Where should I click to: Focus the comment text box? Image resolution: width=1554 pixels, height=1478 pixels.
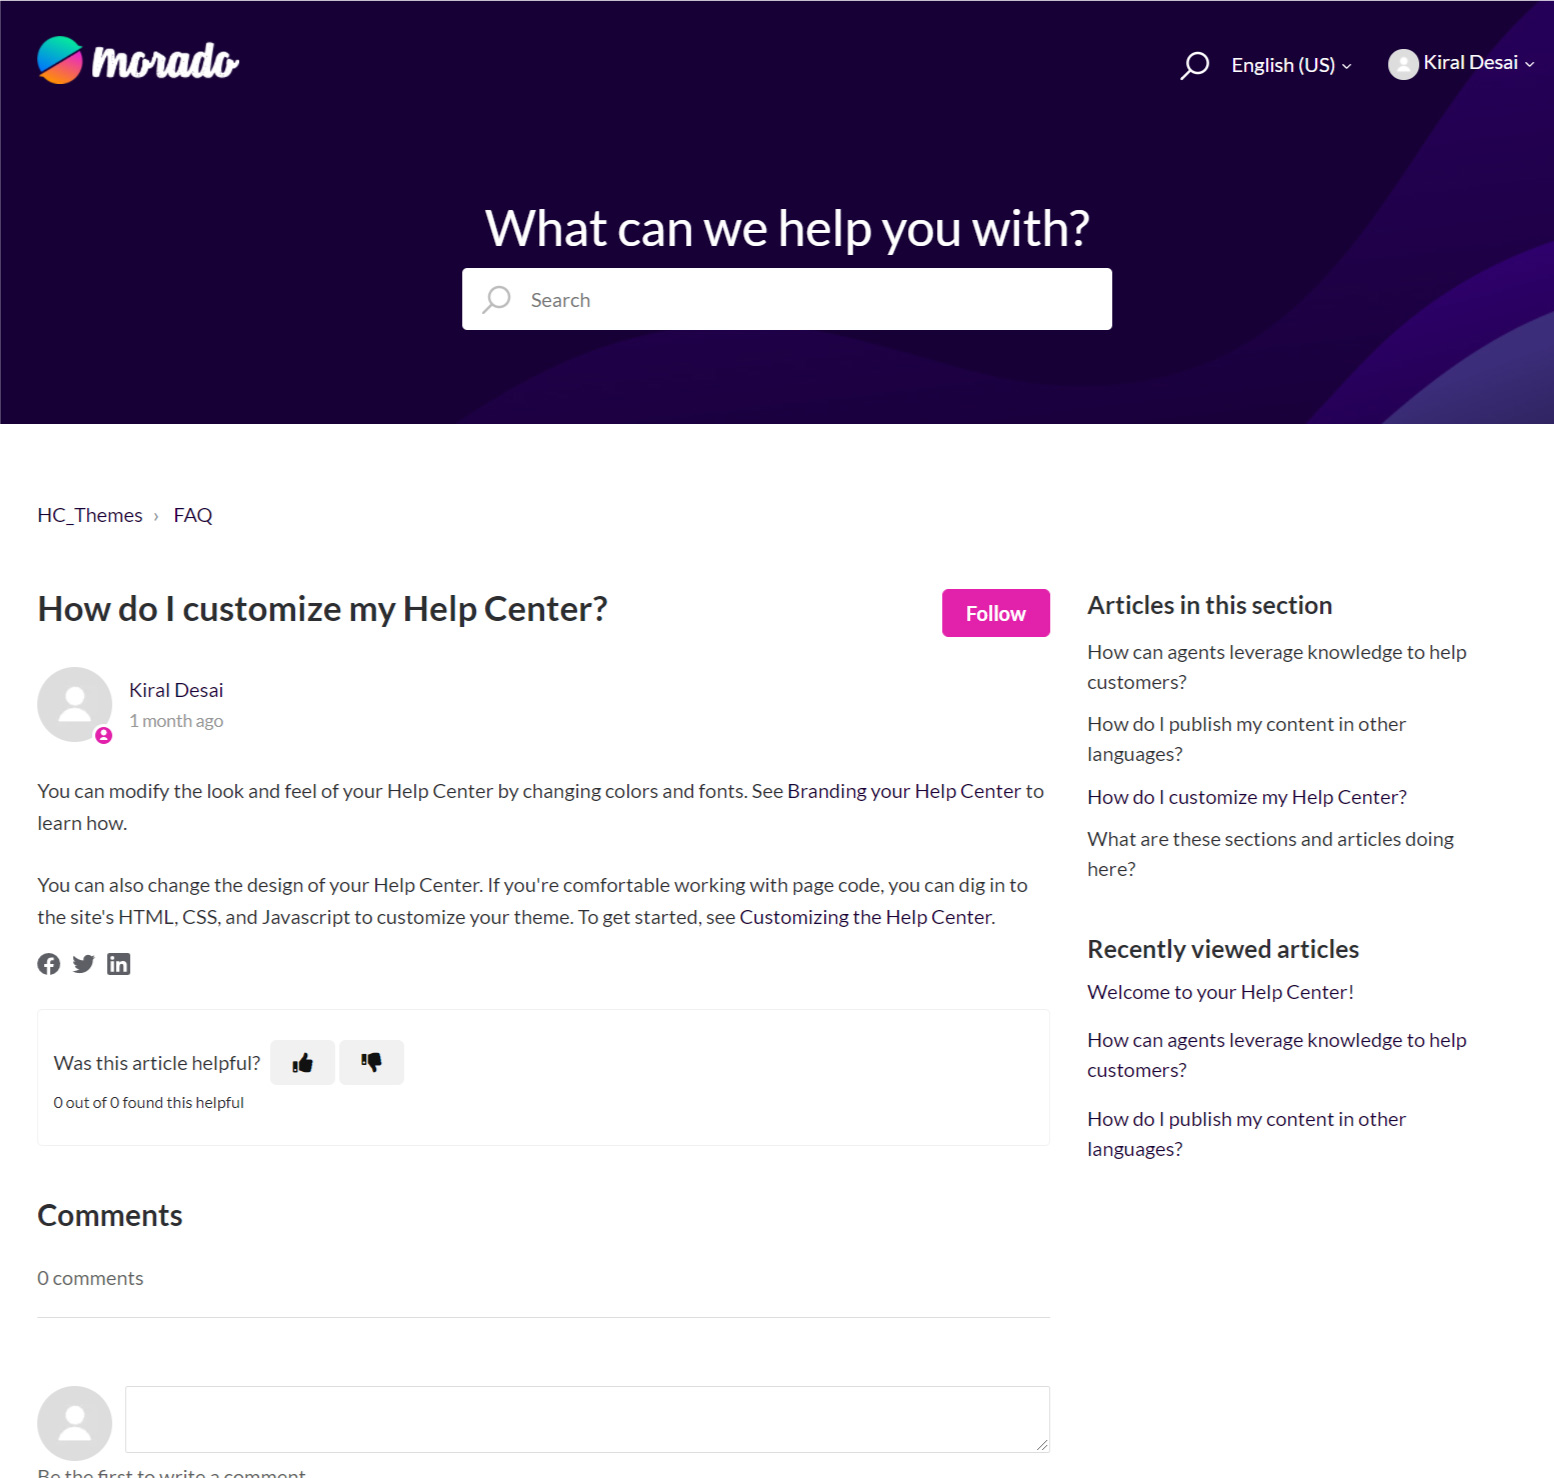click(x=587, y=1419)
